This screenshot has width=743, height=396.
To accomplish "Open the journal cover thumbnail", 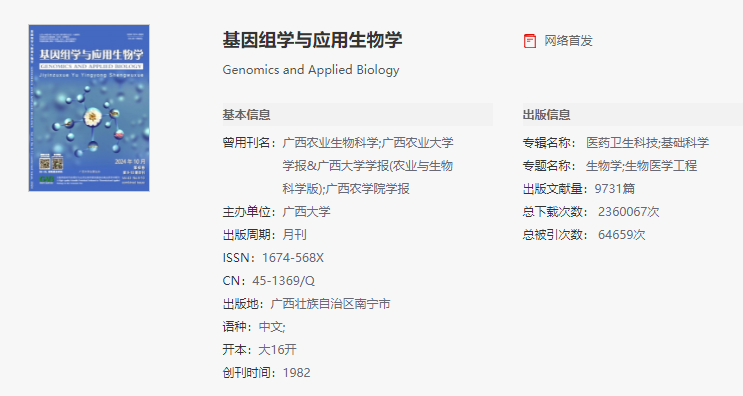I will click(x=89, y=108).
